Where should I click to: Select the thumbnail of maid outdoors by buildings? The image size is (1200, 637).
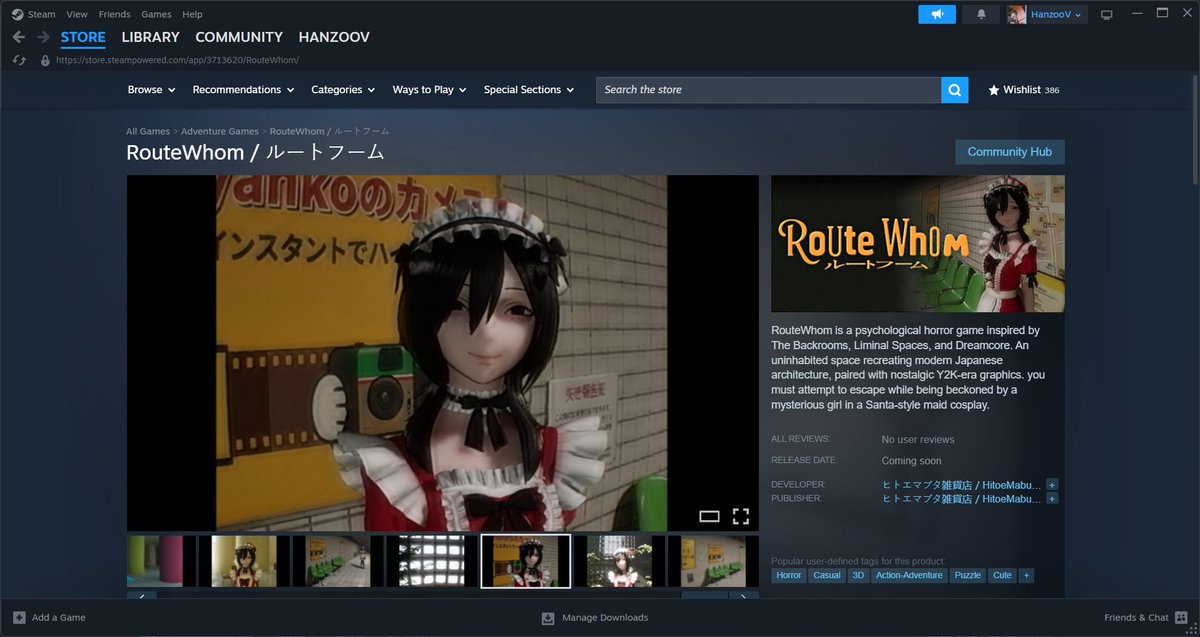[x=620, y=561]
